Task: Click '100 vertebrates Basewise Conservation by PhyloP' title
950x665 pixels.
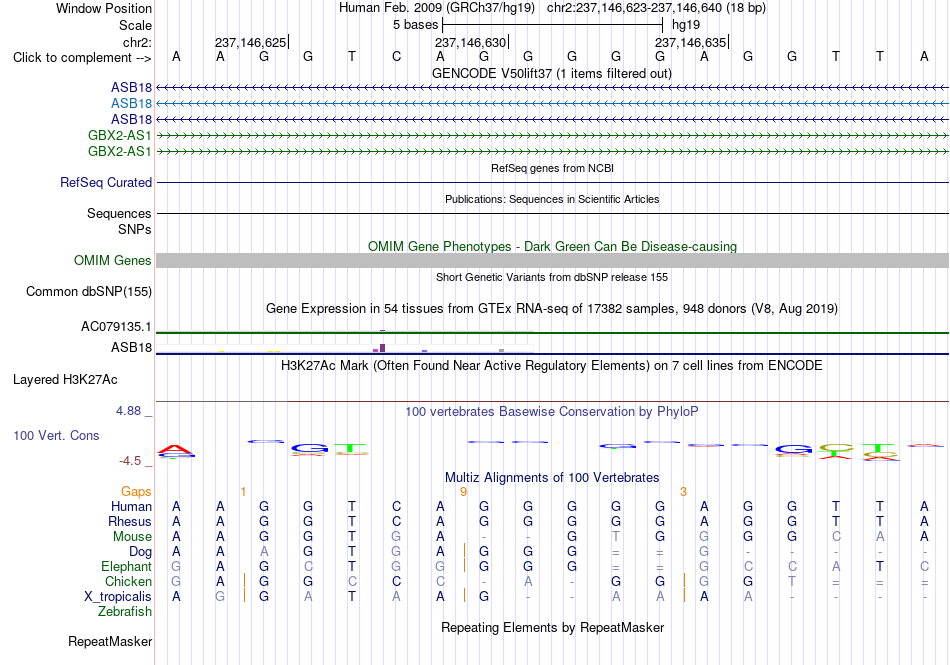Action: (552, 412)
